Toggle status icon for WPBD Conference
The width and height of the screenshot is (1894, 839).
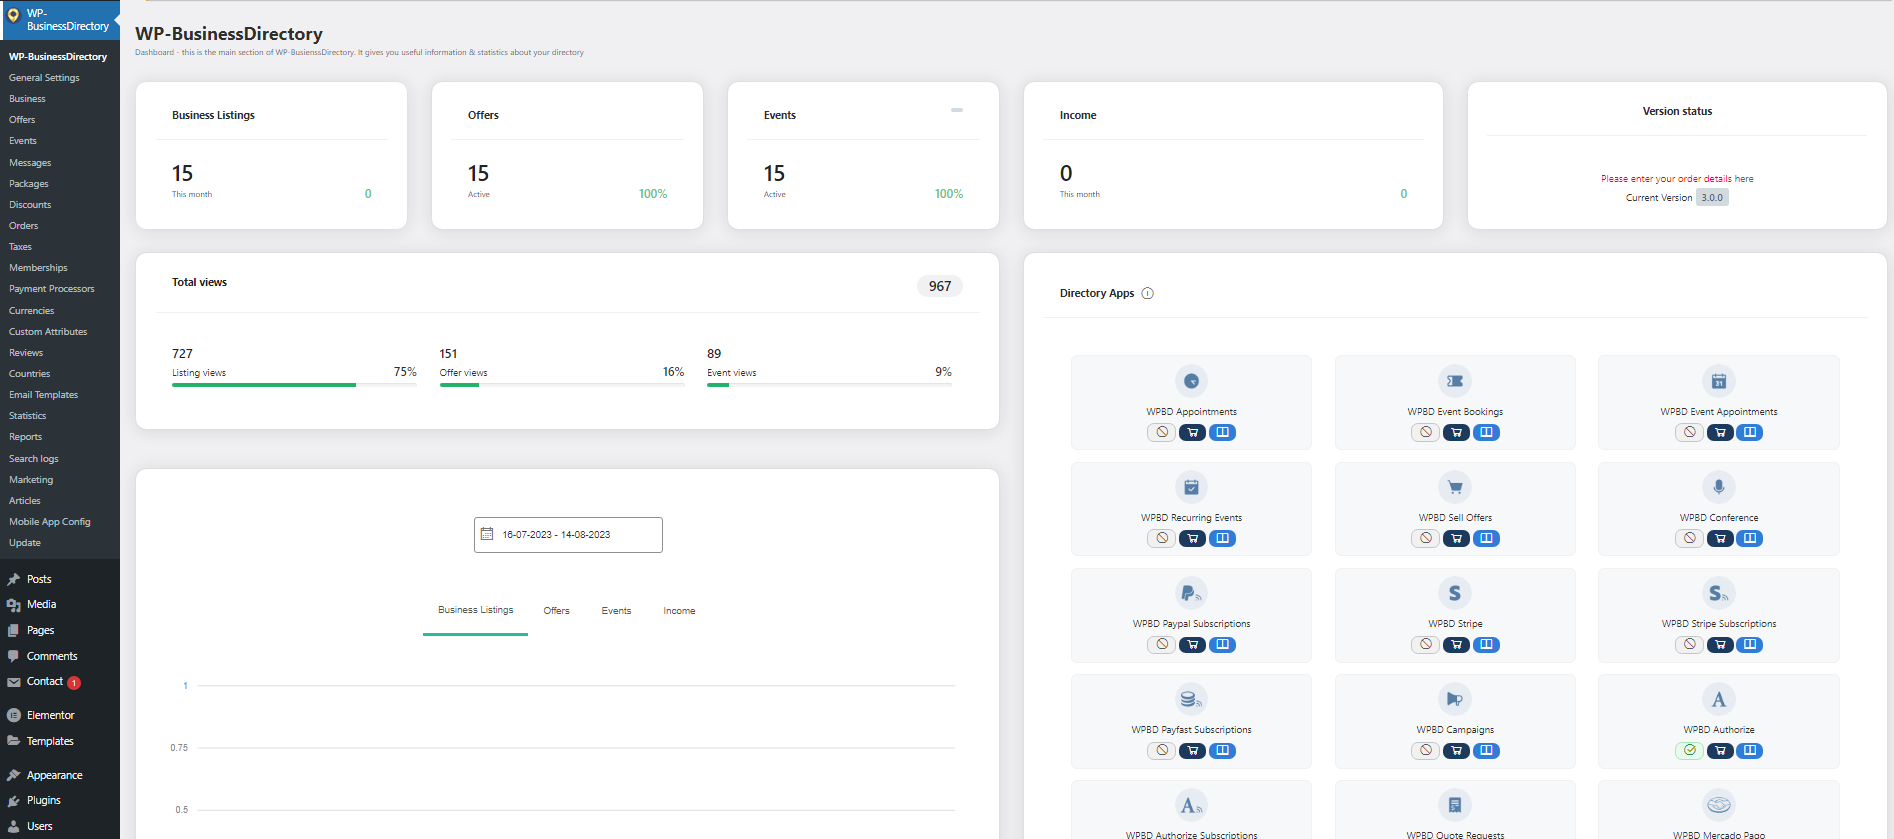(1690, 539)
